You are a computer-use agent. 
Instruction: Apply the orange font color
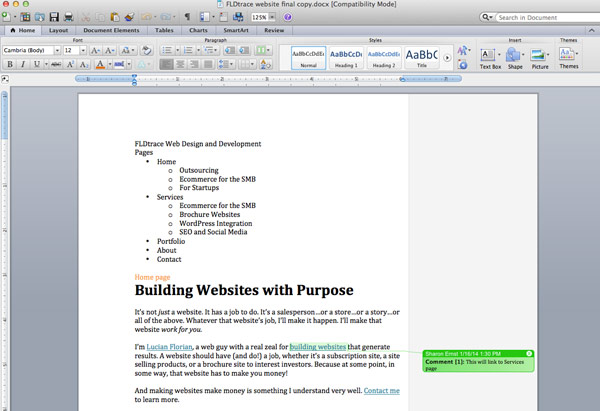coord(100,64)
